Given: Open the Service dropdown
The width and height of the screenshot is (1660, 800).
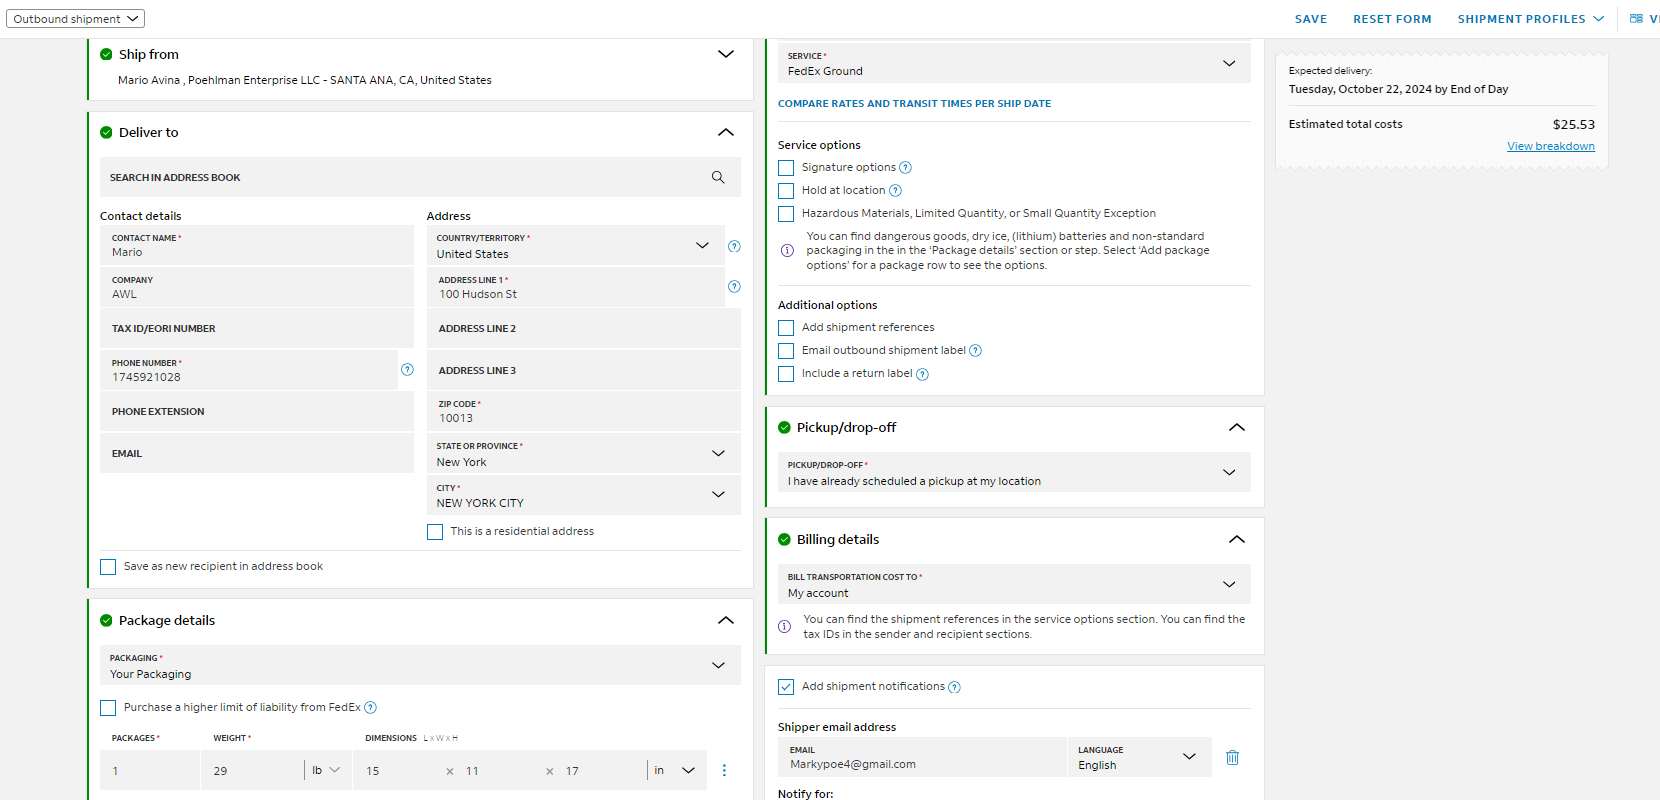Looking at the screenshot, I should (x=1014, y=63).
